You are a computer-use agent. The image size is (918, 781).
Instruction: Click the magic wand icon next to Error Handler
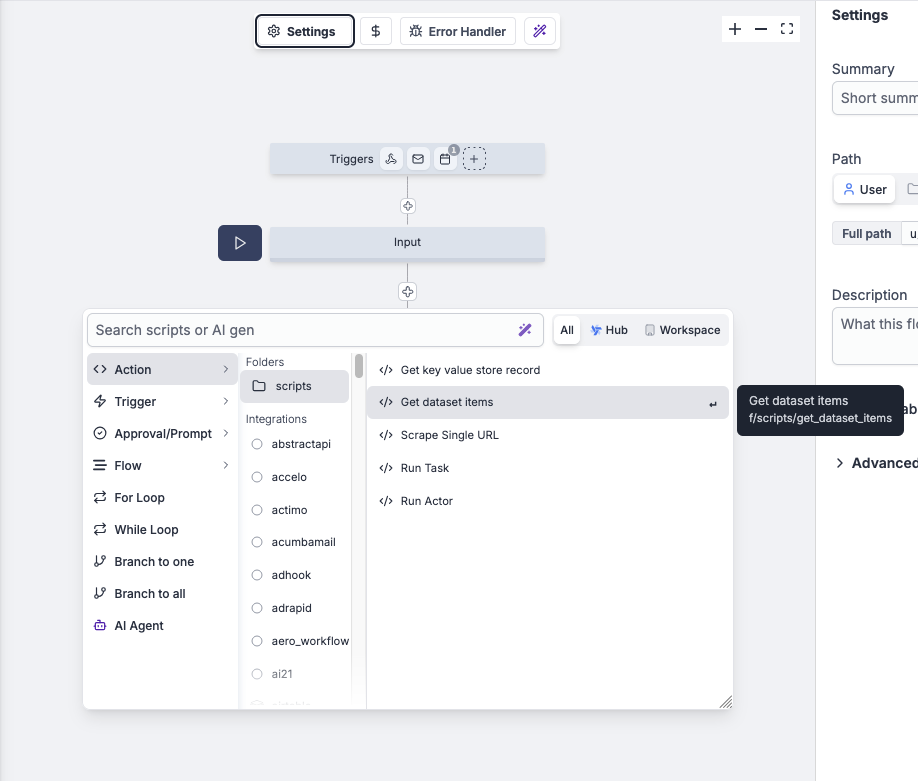pos(540,31)
